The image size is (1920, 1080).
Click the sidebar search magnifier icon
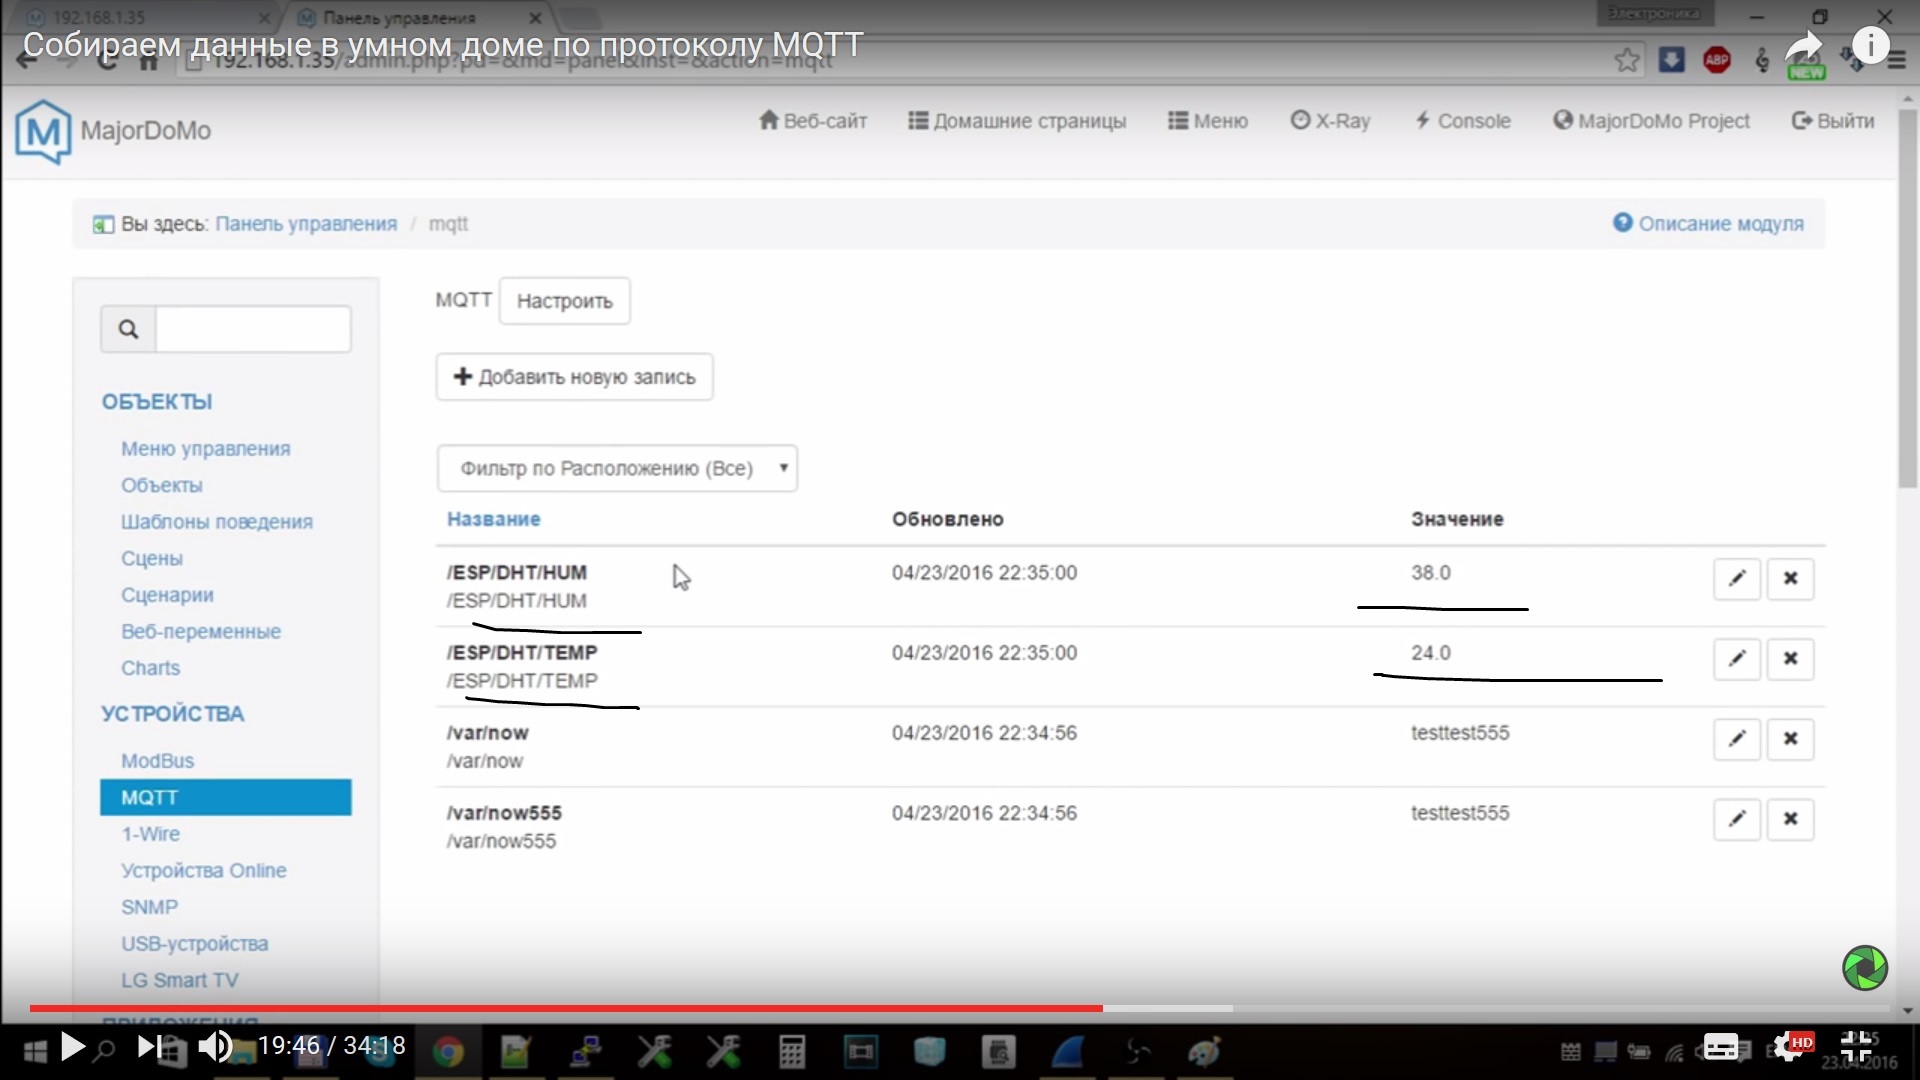coord(128,329)
